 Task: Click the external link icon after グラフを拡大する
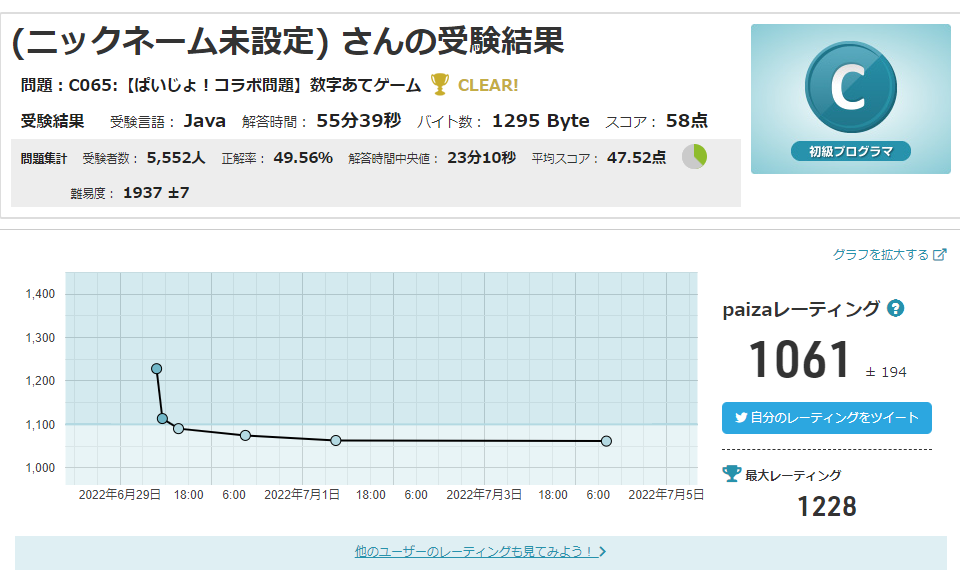(x=939, y=255)
